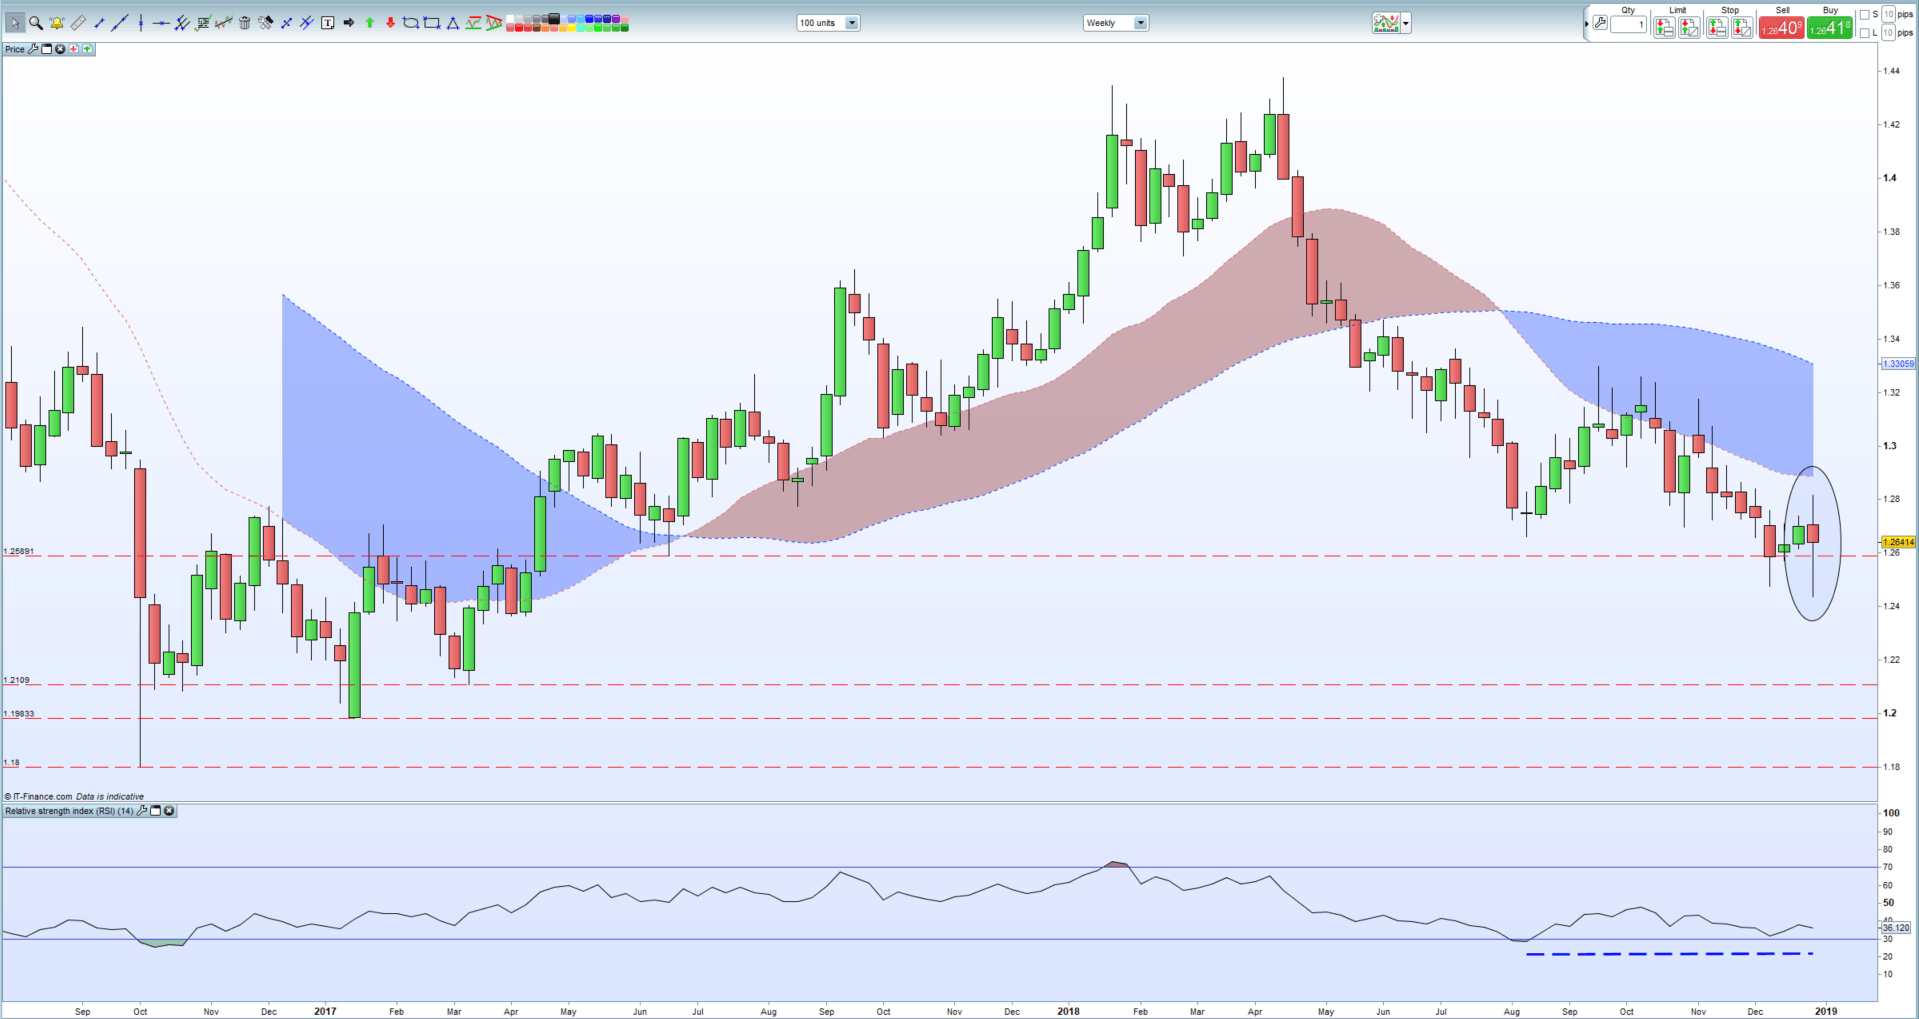The image size is (1919, 1019).
Task: Open RSI indicator wrench settings
Action: point(141,811)
